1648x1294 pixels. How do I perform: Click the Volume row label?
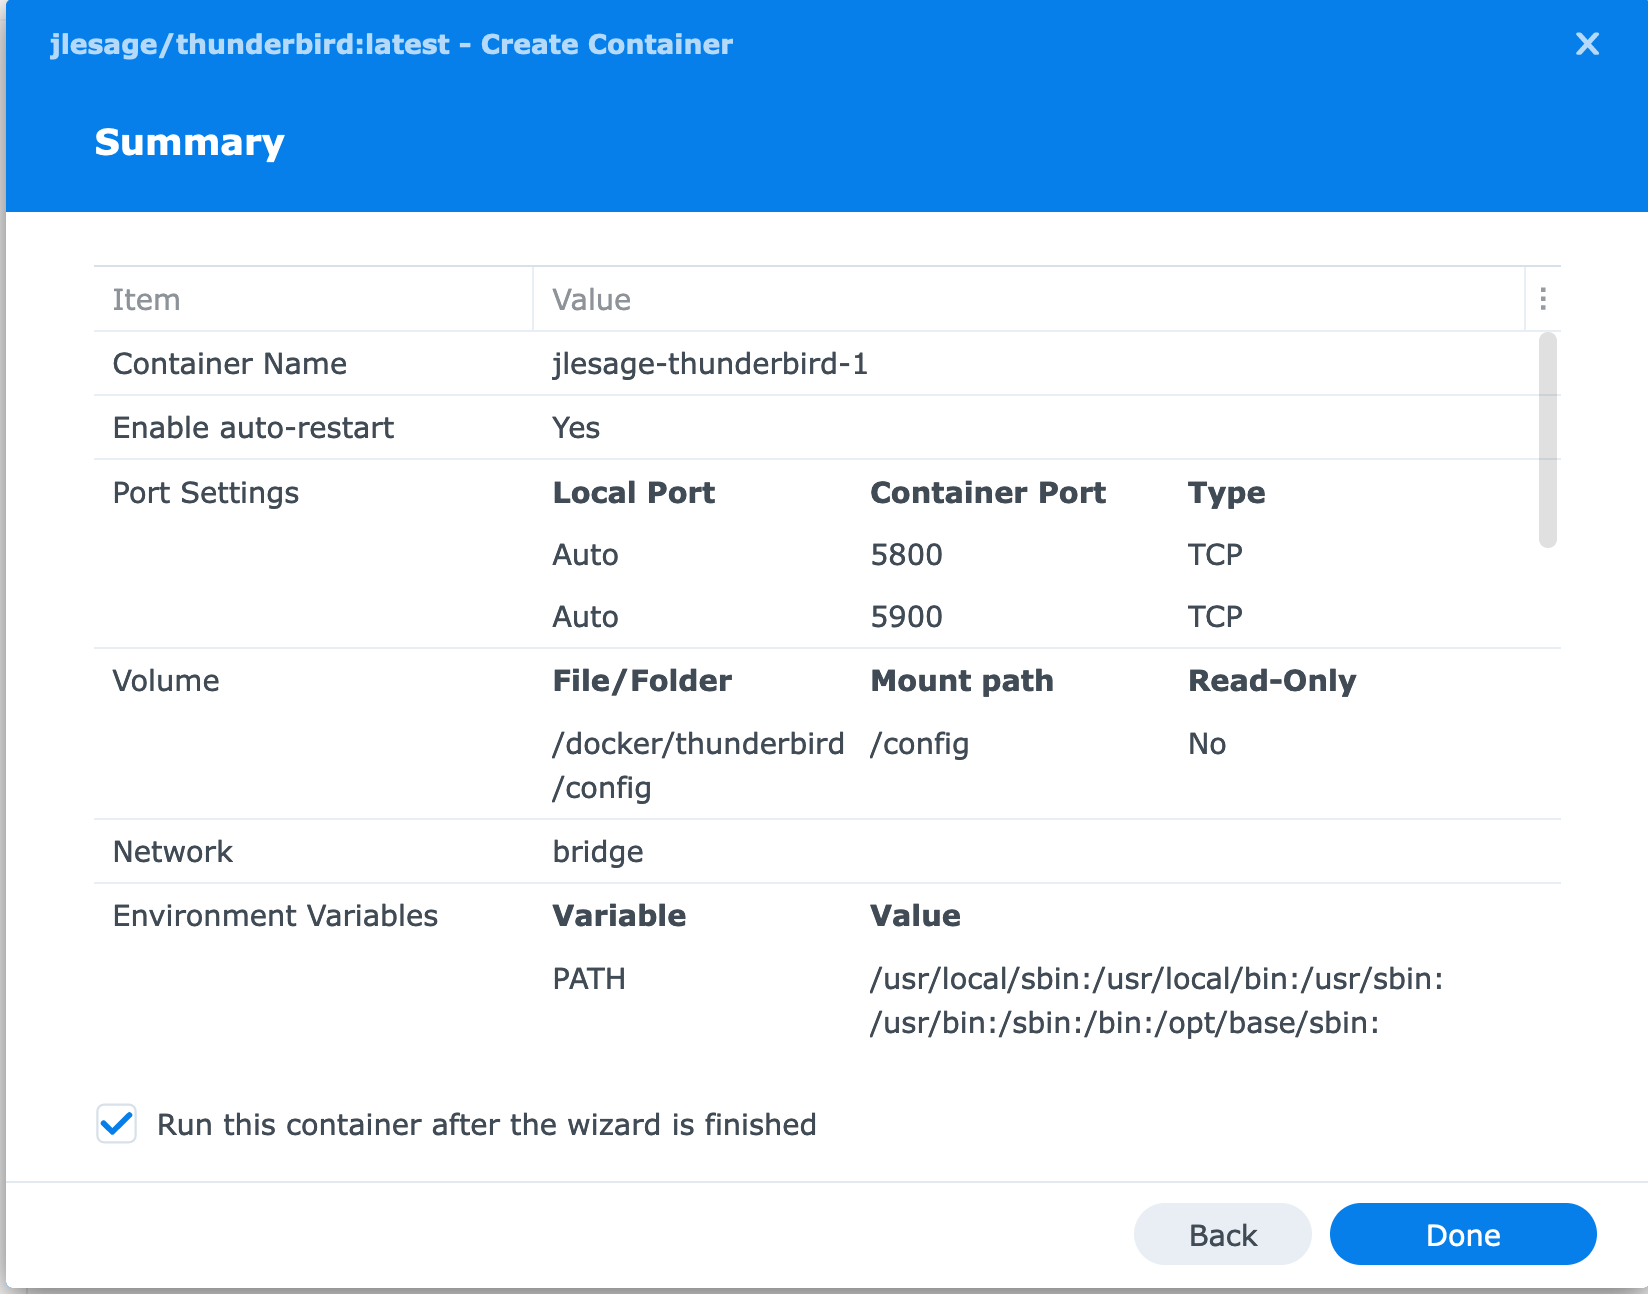(x=166, y=681)
